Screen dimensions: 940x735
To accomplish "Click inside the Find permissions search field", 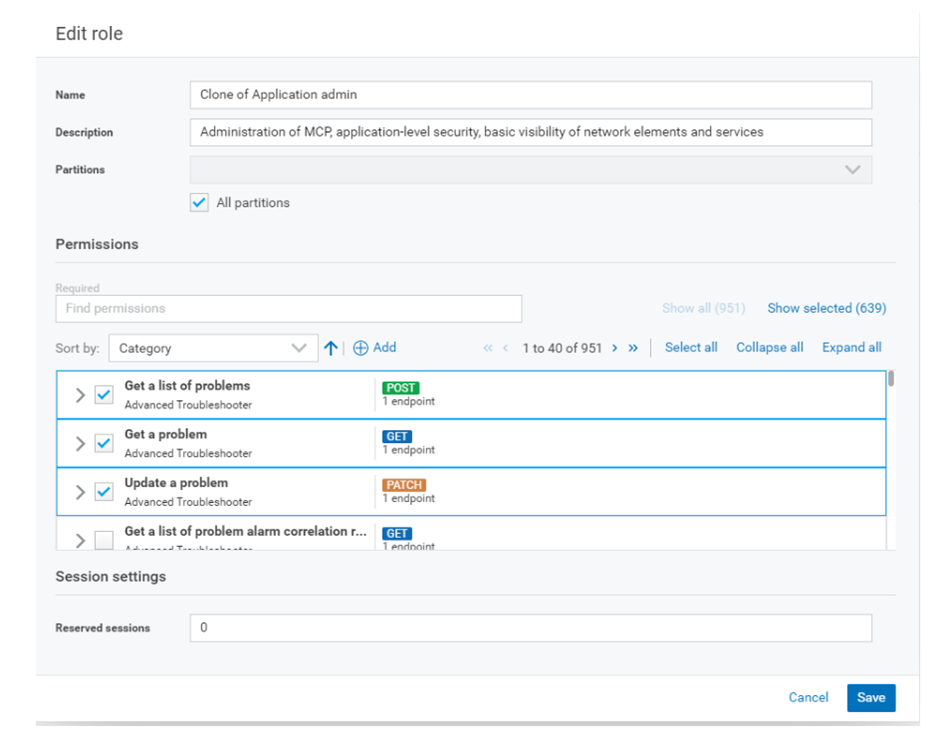I will (x=290, y=308).
